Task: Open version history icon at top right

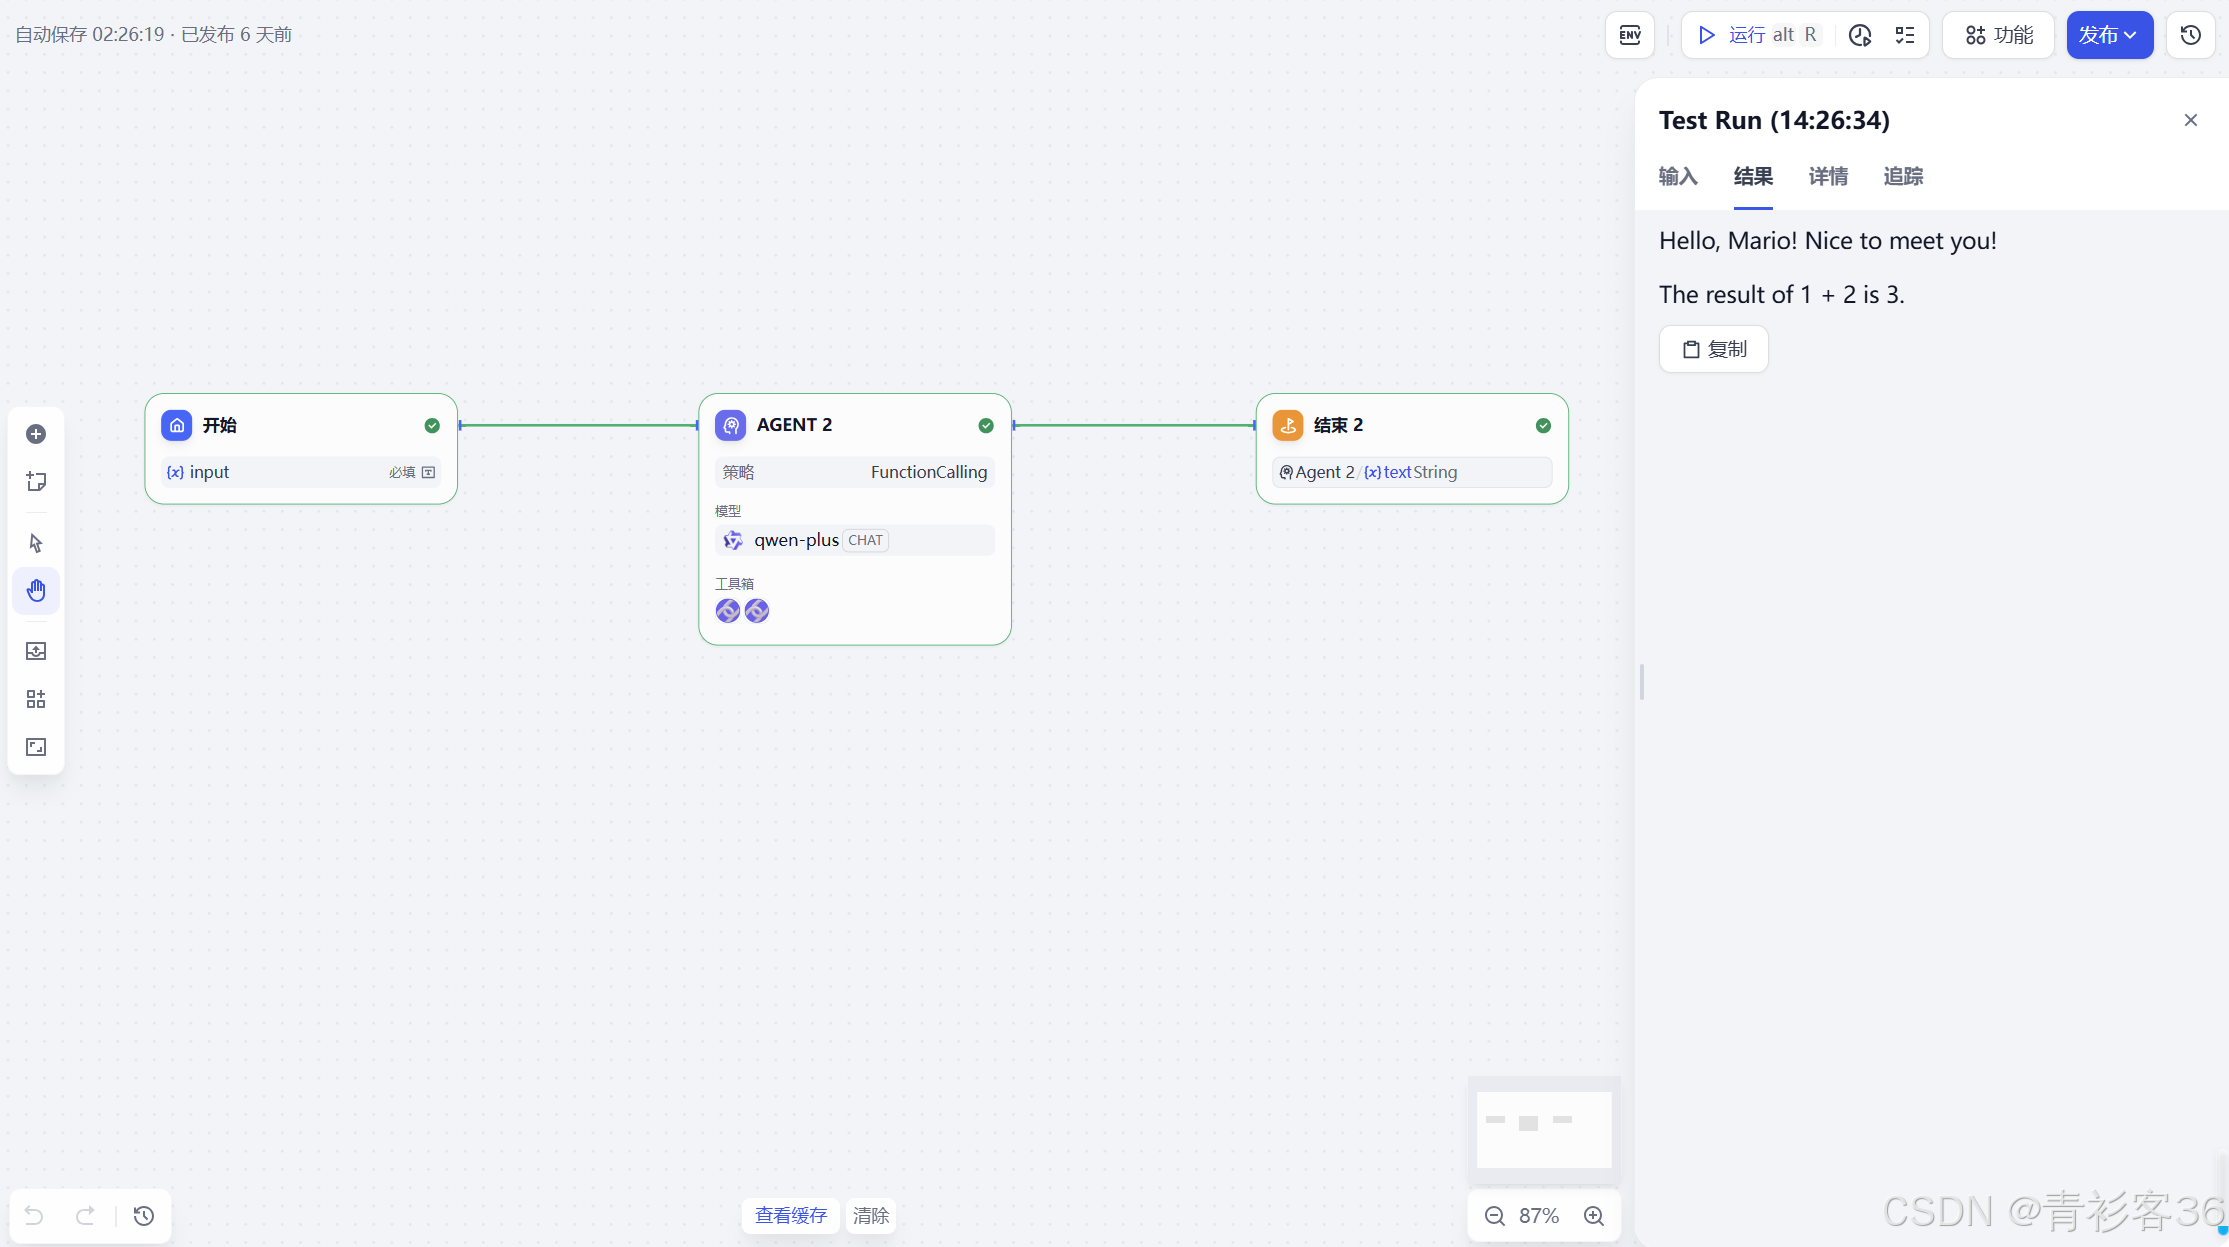Action: pos(2191,35)
